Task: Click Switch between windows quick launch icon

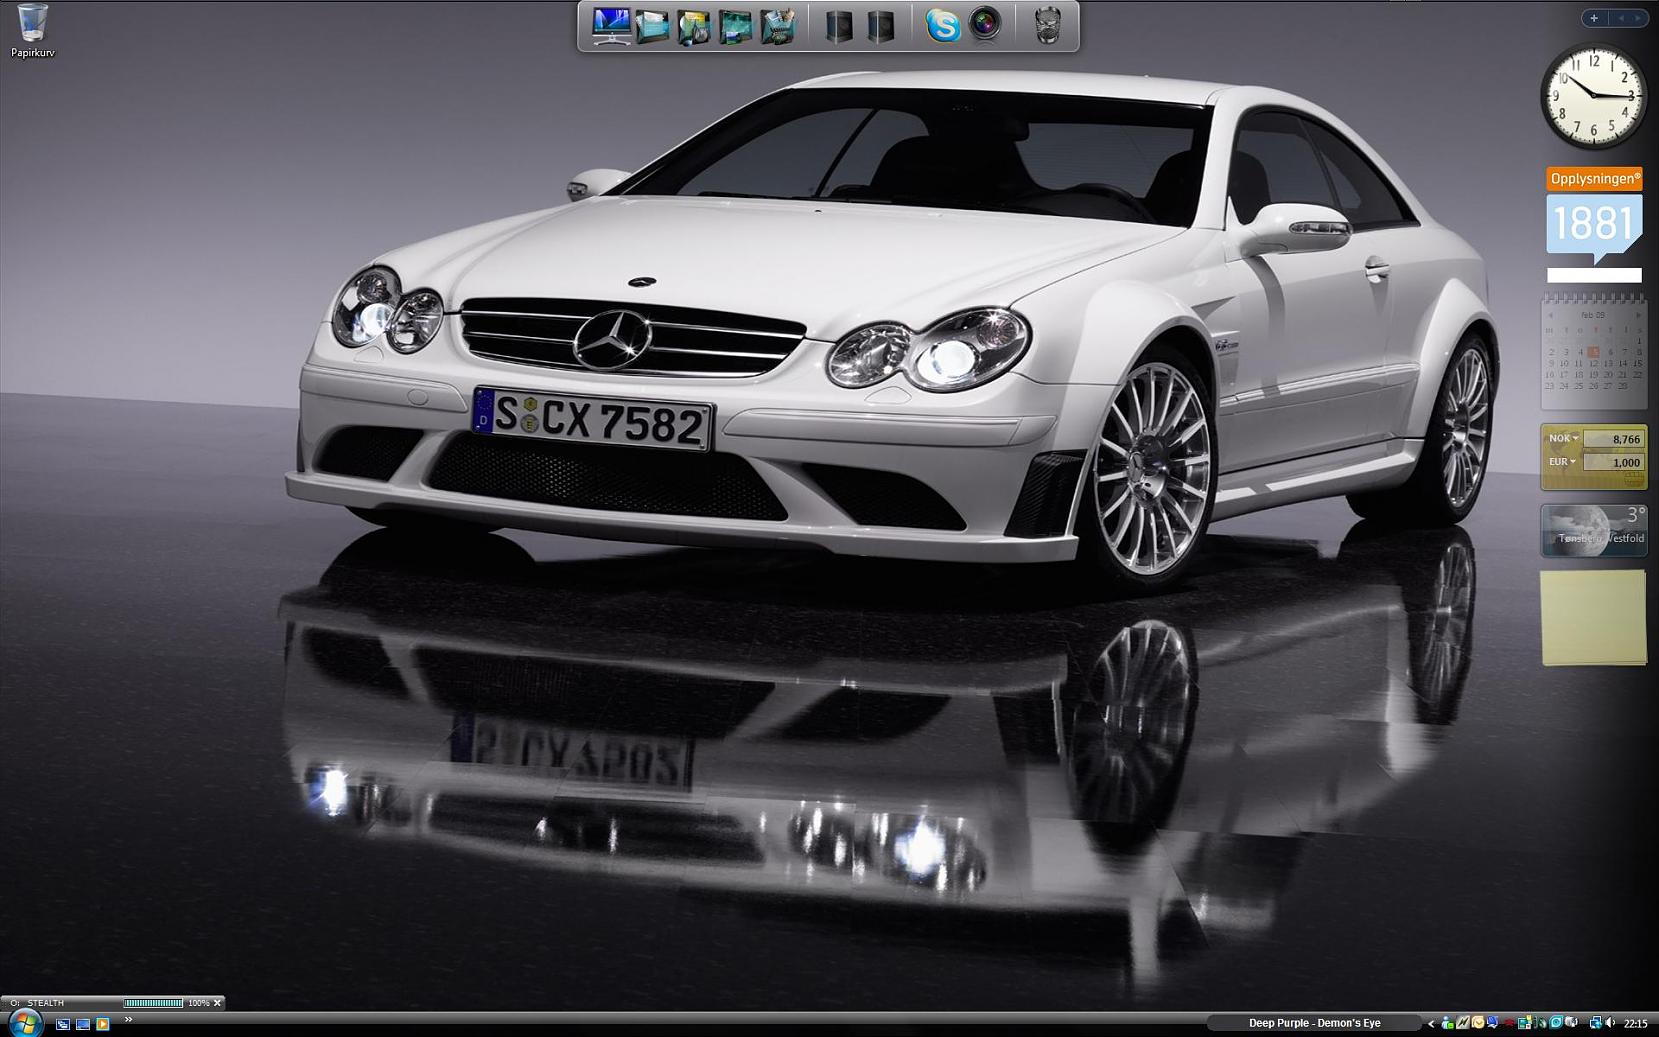Action: pos(63,1024)
